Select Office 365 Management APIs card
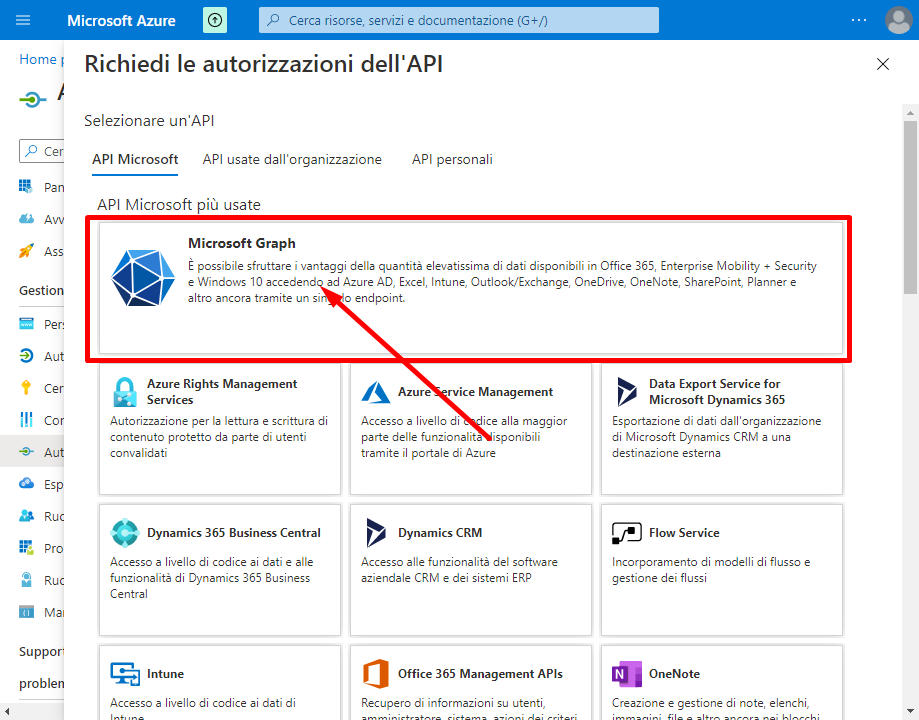 click(471, 682)
